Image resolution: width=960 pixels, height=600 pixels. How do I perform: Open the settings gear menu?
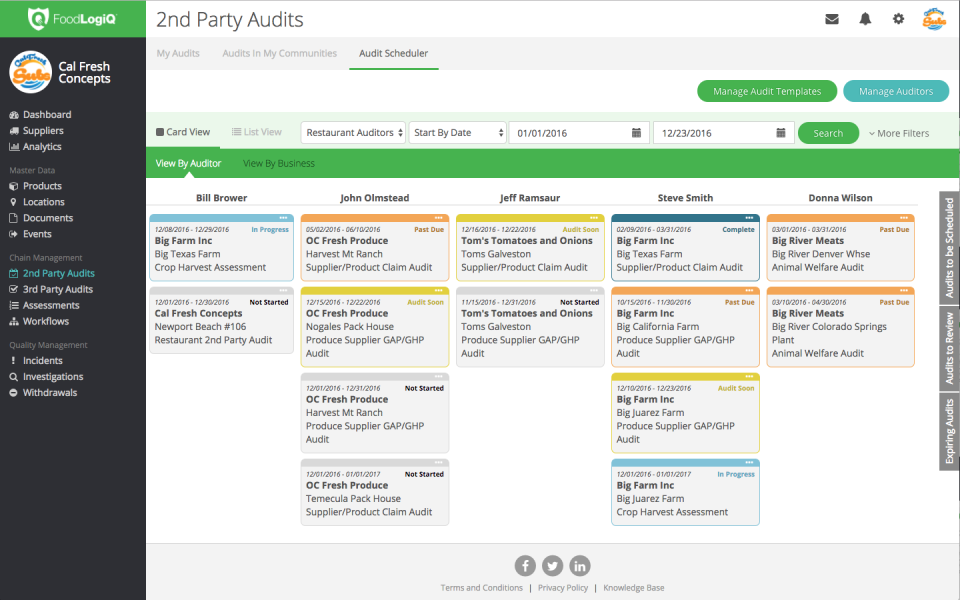click(897, 18)
